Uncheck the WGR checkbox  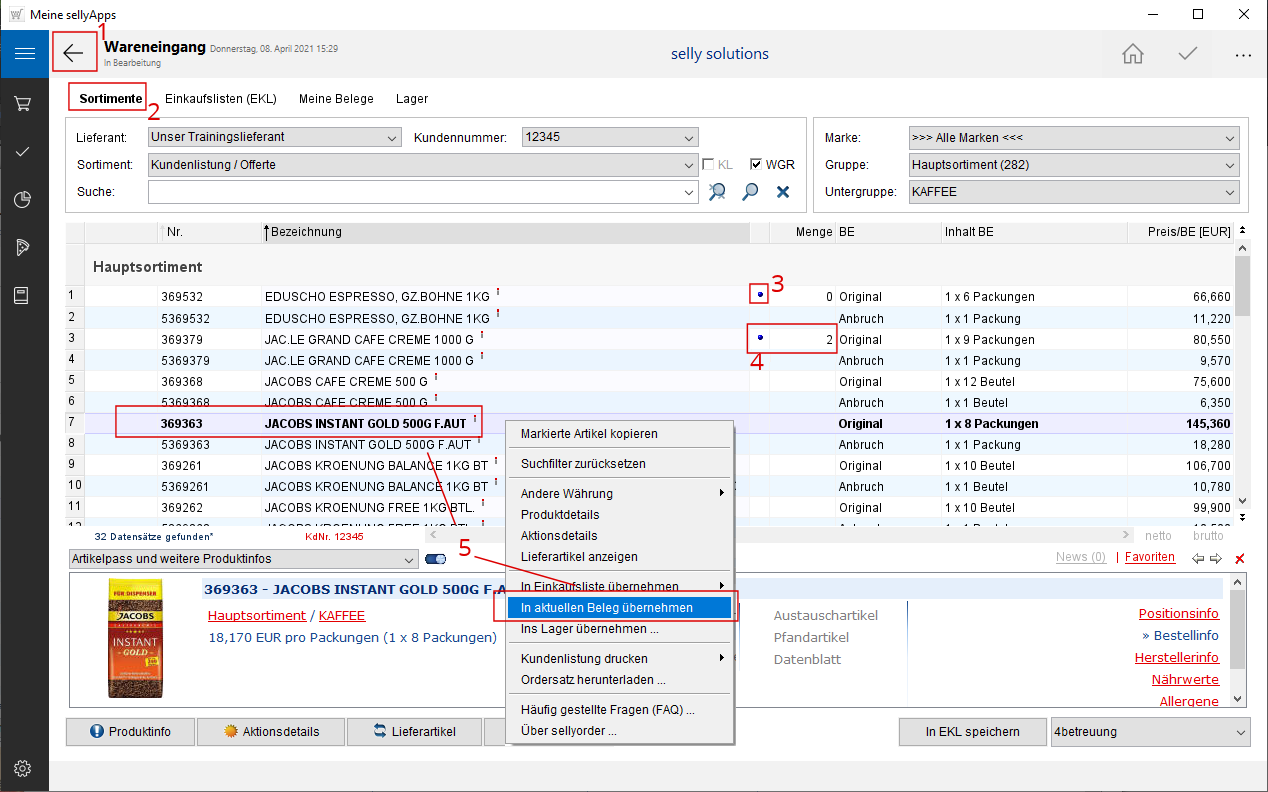(756, 165)
